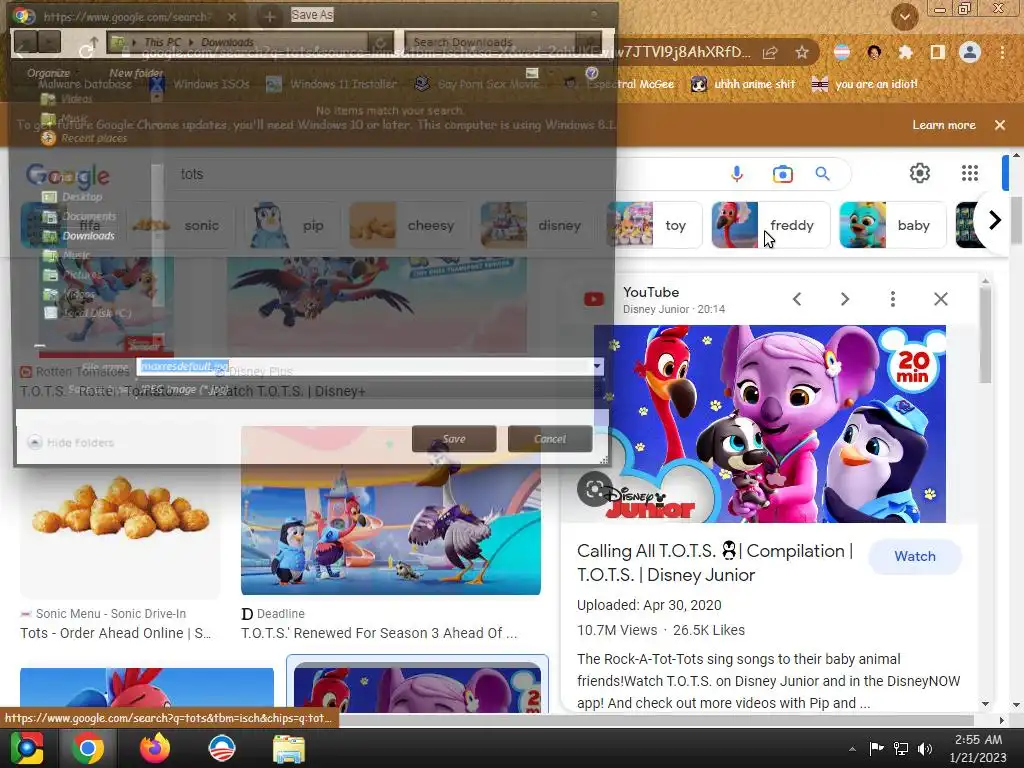This screenshot has width=1024, height=768.
Task: Click Lens icon on preview image
Action: coord(594,488)
